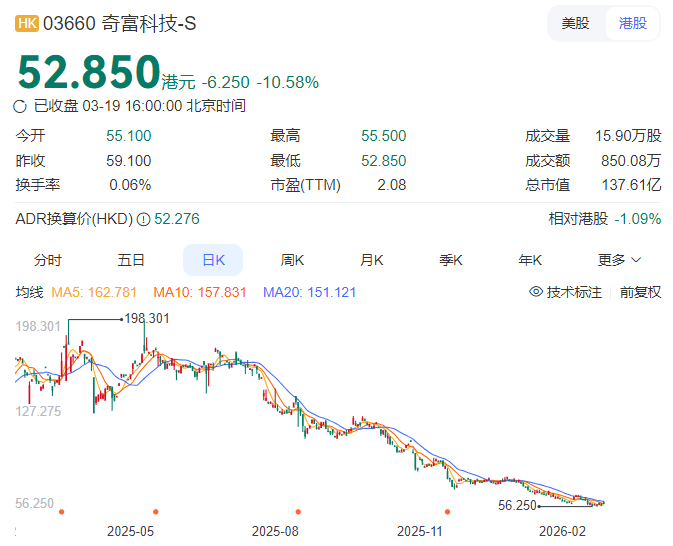Open the 前复权 adjustment selector
Screen dimensions: 673x546
click(640, 292)
